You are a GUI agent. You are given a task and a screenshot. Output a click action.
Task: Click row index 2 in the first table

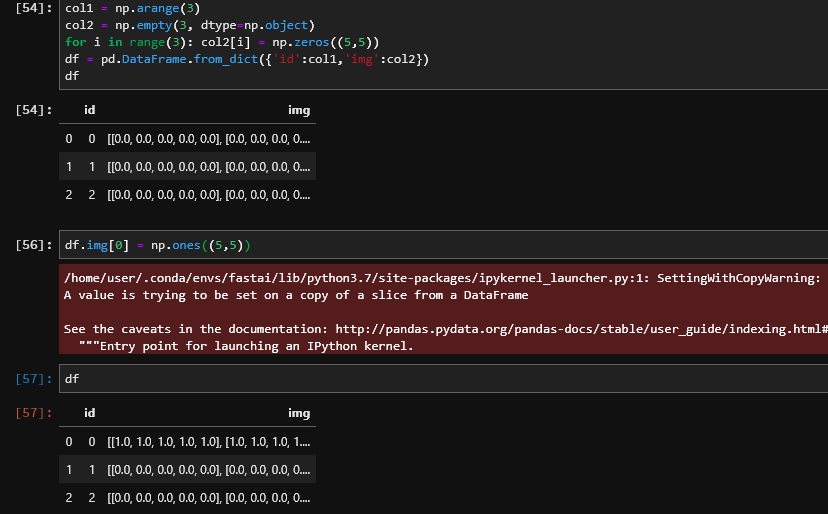tap(69, 194)
